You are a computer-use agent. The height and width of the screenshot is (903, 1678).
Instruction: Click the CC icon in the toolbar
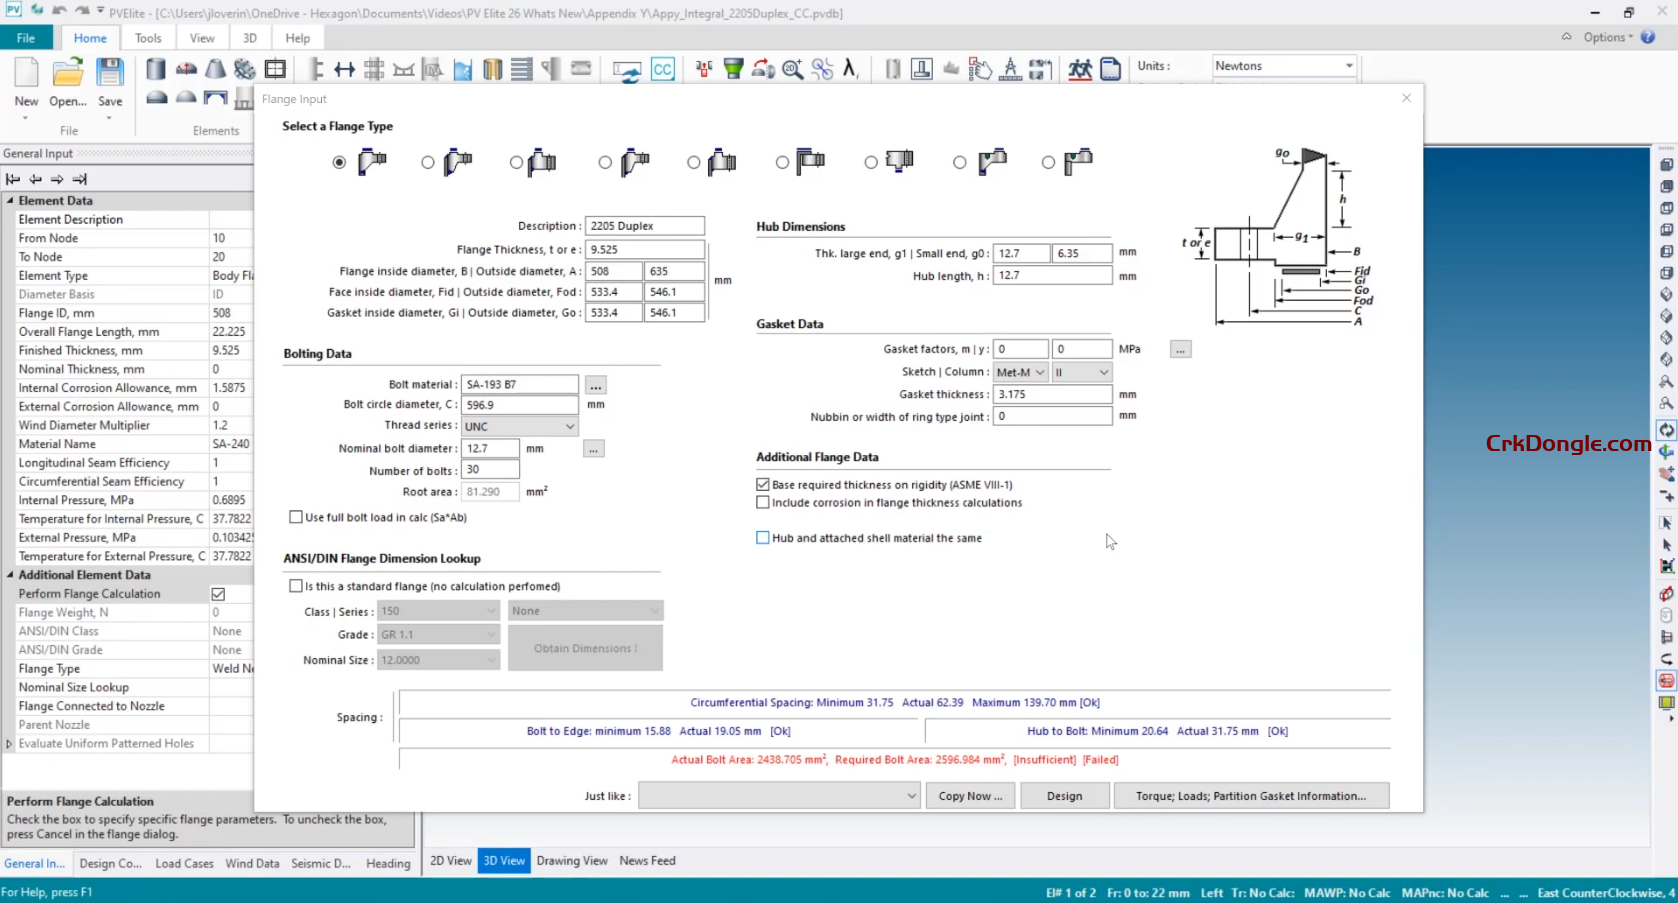pos(662,69)
